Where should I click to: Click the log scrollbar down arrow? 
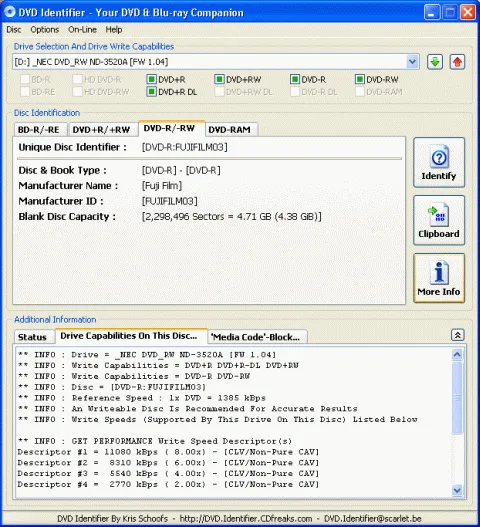tap(457, 490)
